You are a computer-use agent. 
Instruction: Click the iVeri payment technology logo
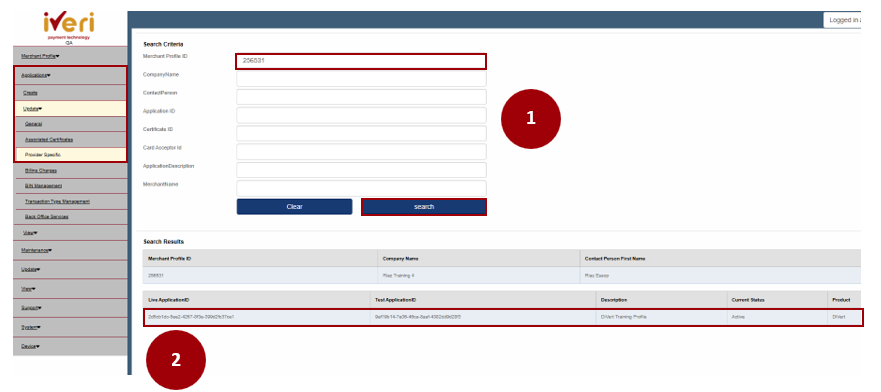(69, 25)
